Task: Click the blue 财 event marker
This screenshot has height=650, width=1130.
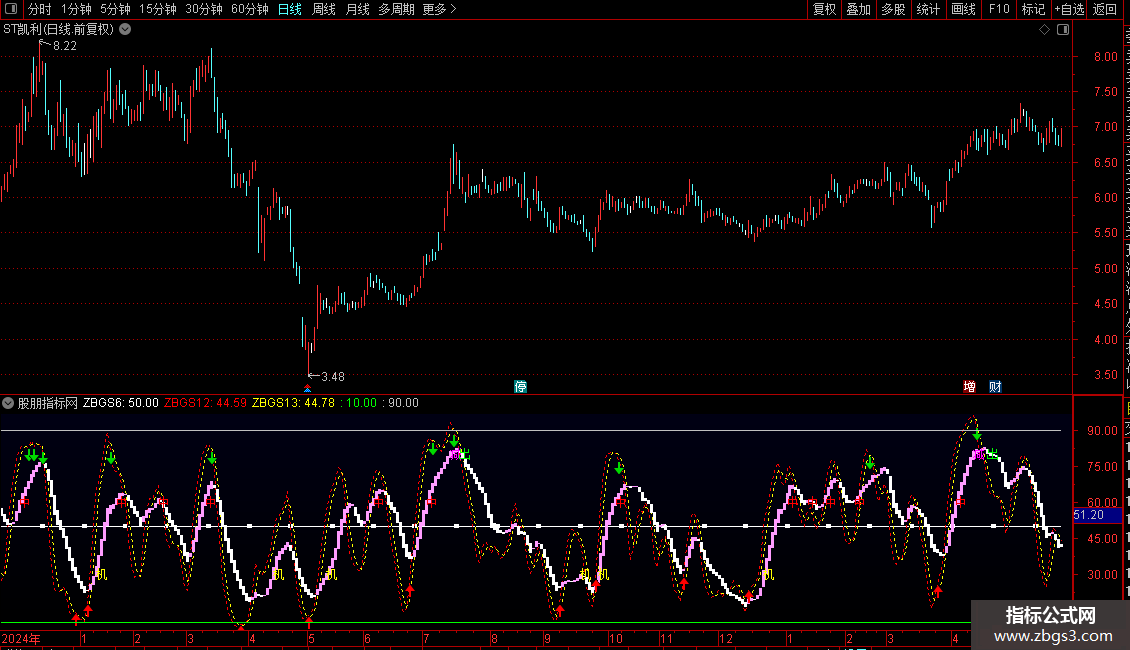Action: [995, 387]
